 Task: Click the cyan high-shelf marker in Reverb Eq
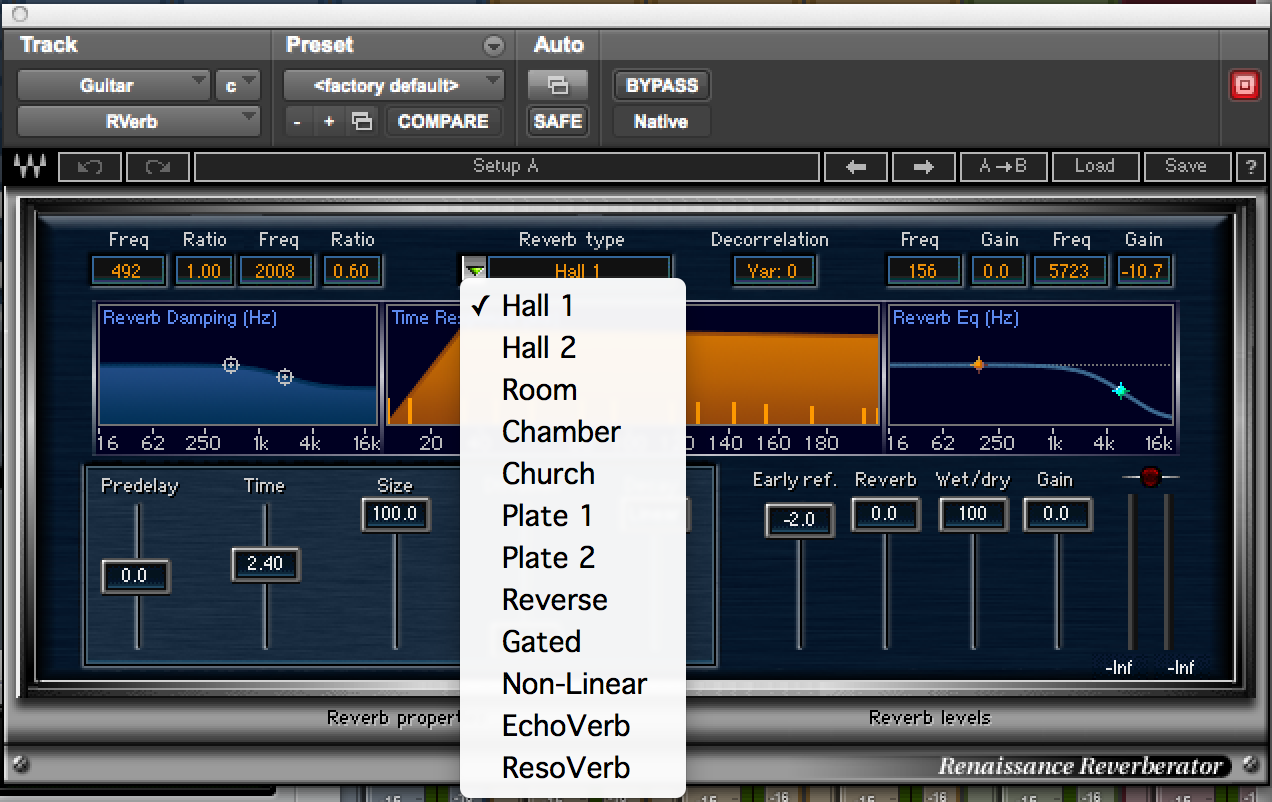[1121, 390]
